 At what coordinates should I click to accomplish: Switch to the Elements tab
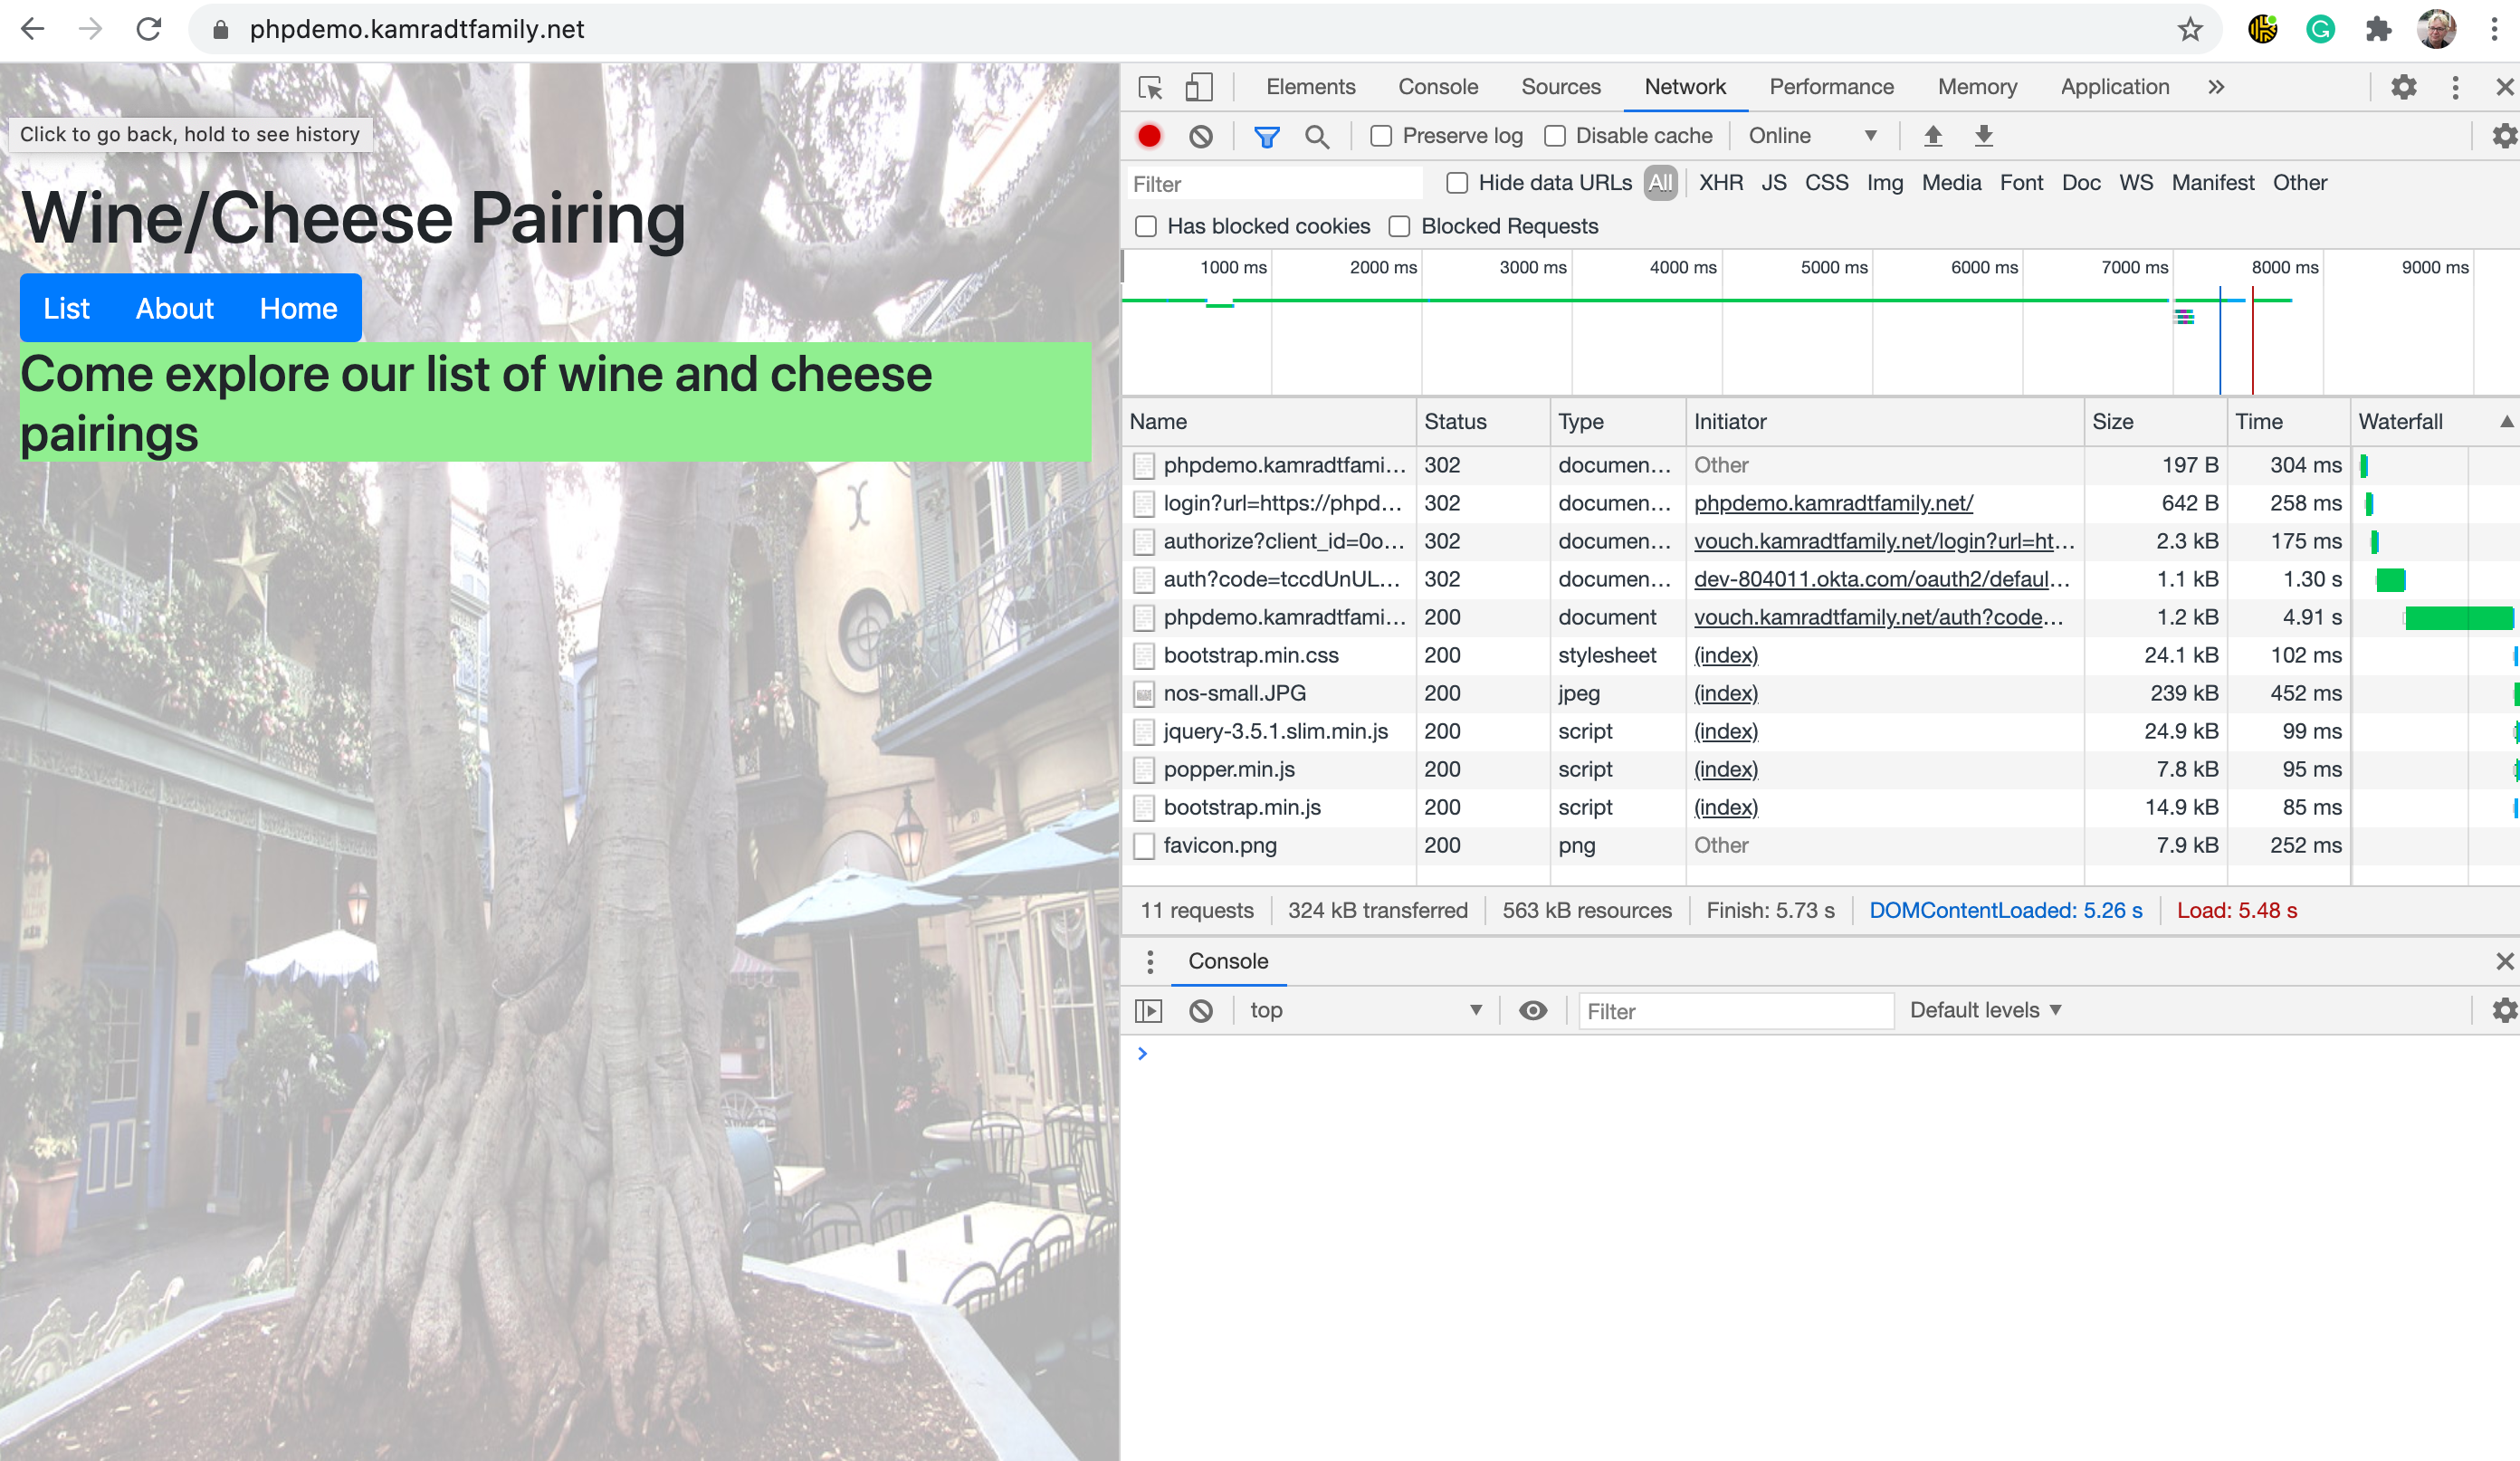(1310, 87)
